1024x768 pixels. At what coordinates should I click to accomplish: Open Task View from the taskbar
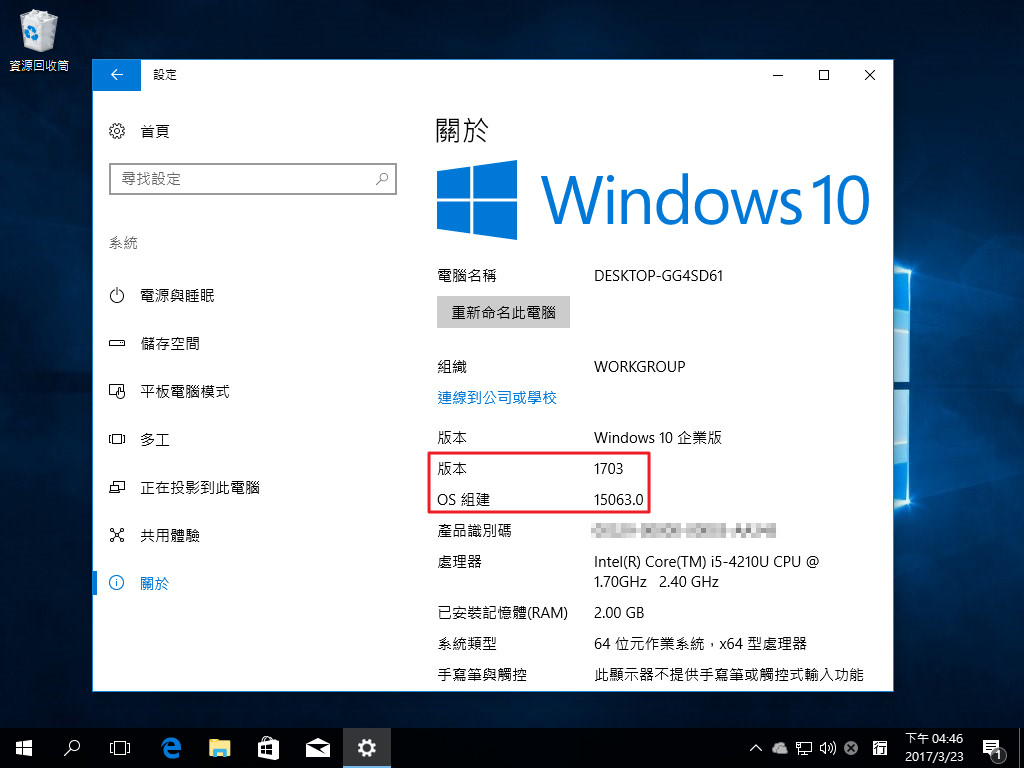pos(120,747)
